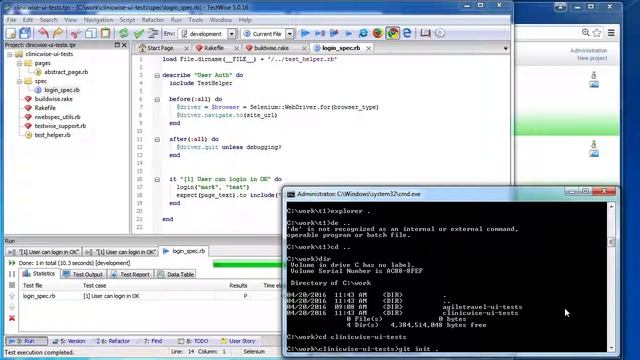Select rwebspec_utils.rb in project tree
The image size is (640, 360).
[x=57, y=117]
